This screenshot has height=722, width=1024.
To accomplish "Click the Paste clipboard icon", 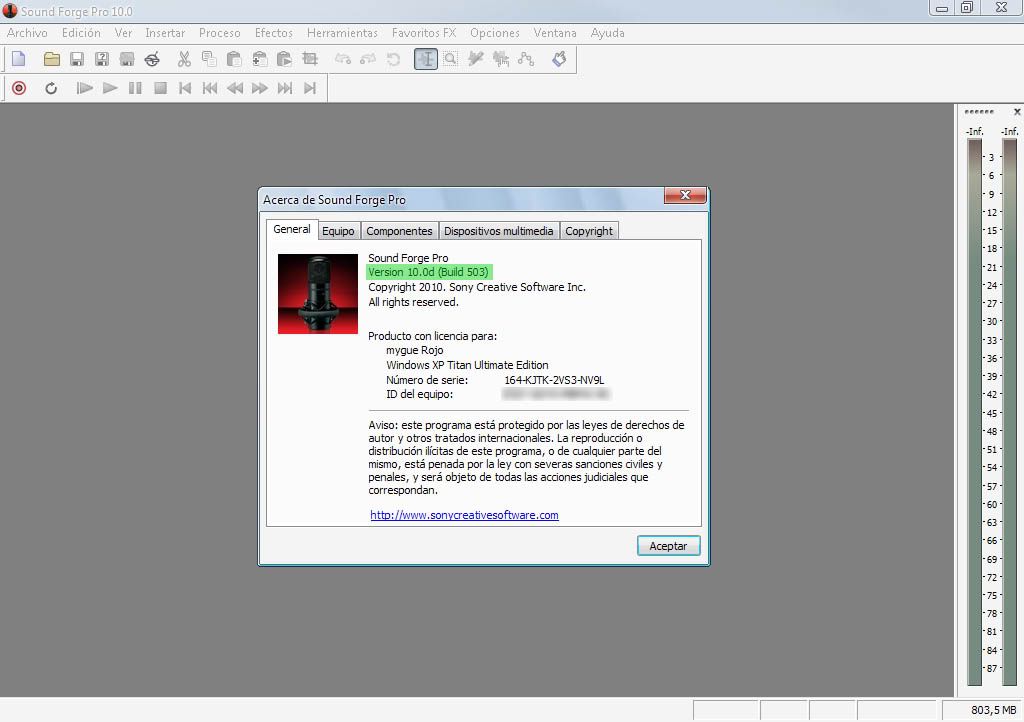I will tap(234, 59).
